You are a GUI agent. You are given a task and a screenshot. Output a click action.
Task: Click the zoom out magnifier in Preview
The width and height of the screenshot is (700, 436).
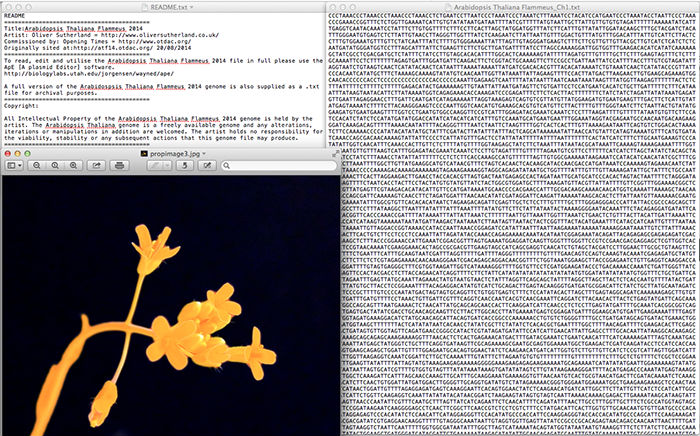point(36,164)
